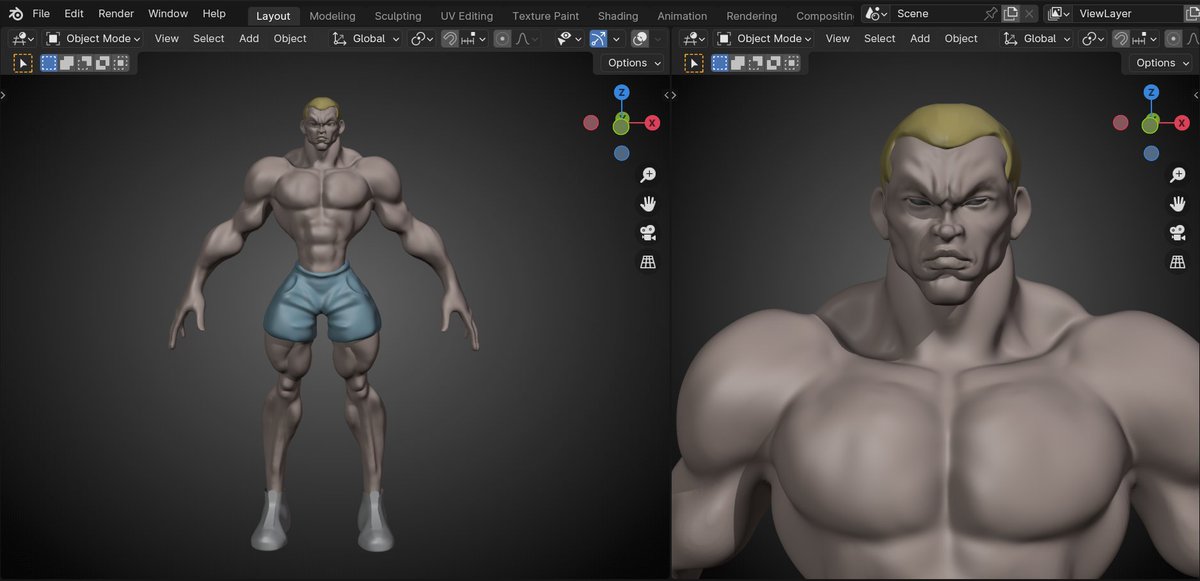Open Select menu in right viewport
The width and height of the screenshot is (1200, 581).
pyautogui.click(x=880, y=39)
